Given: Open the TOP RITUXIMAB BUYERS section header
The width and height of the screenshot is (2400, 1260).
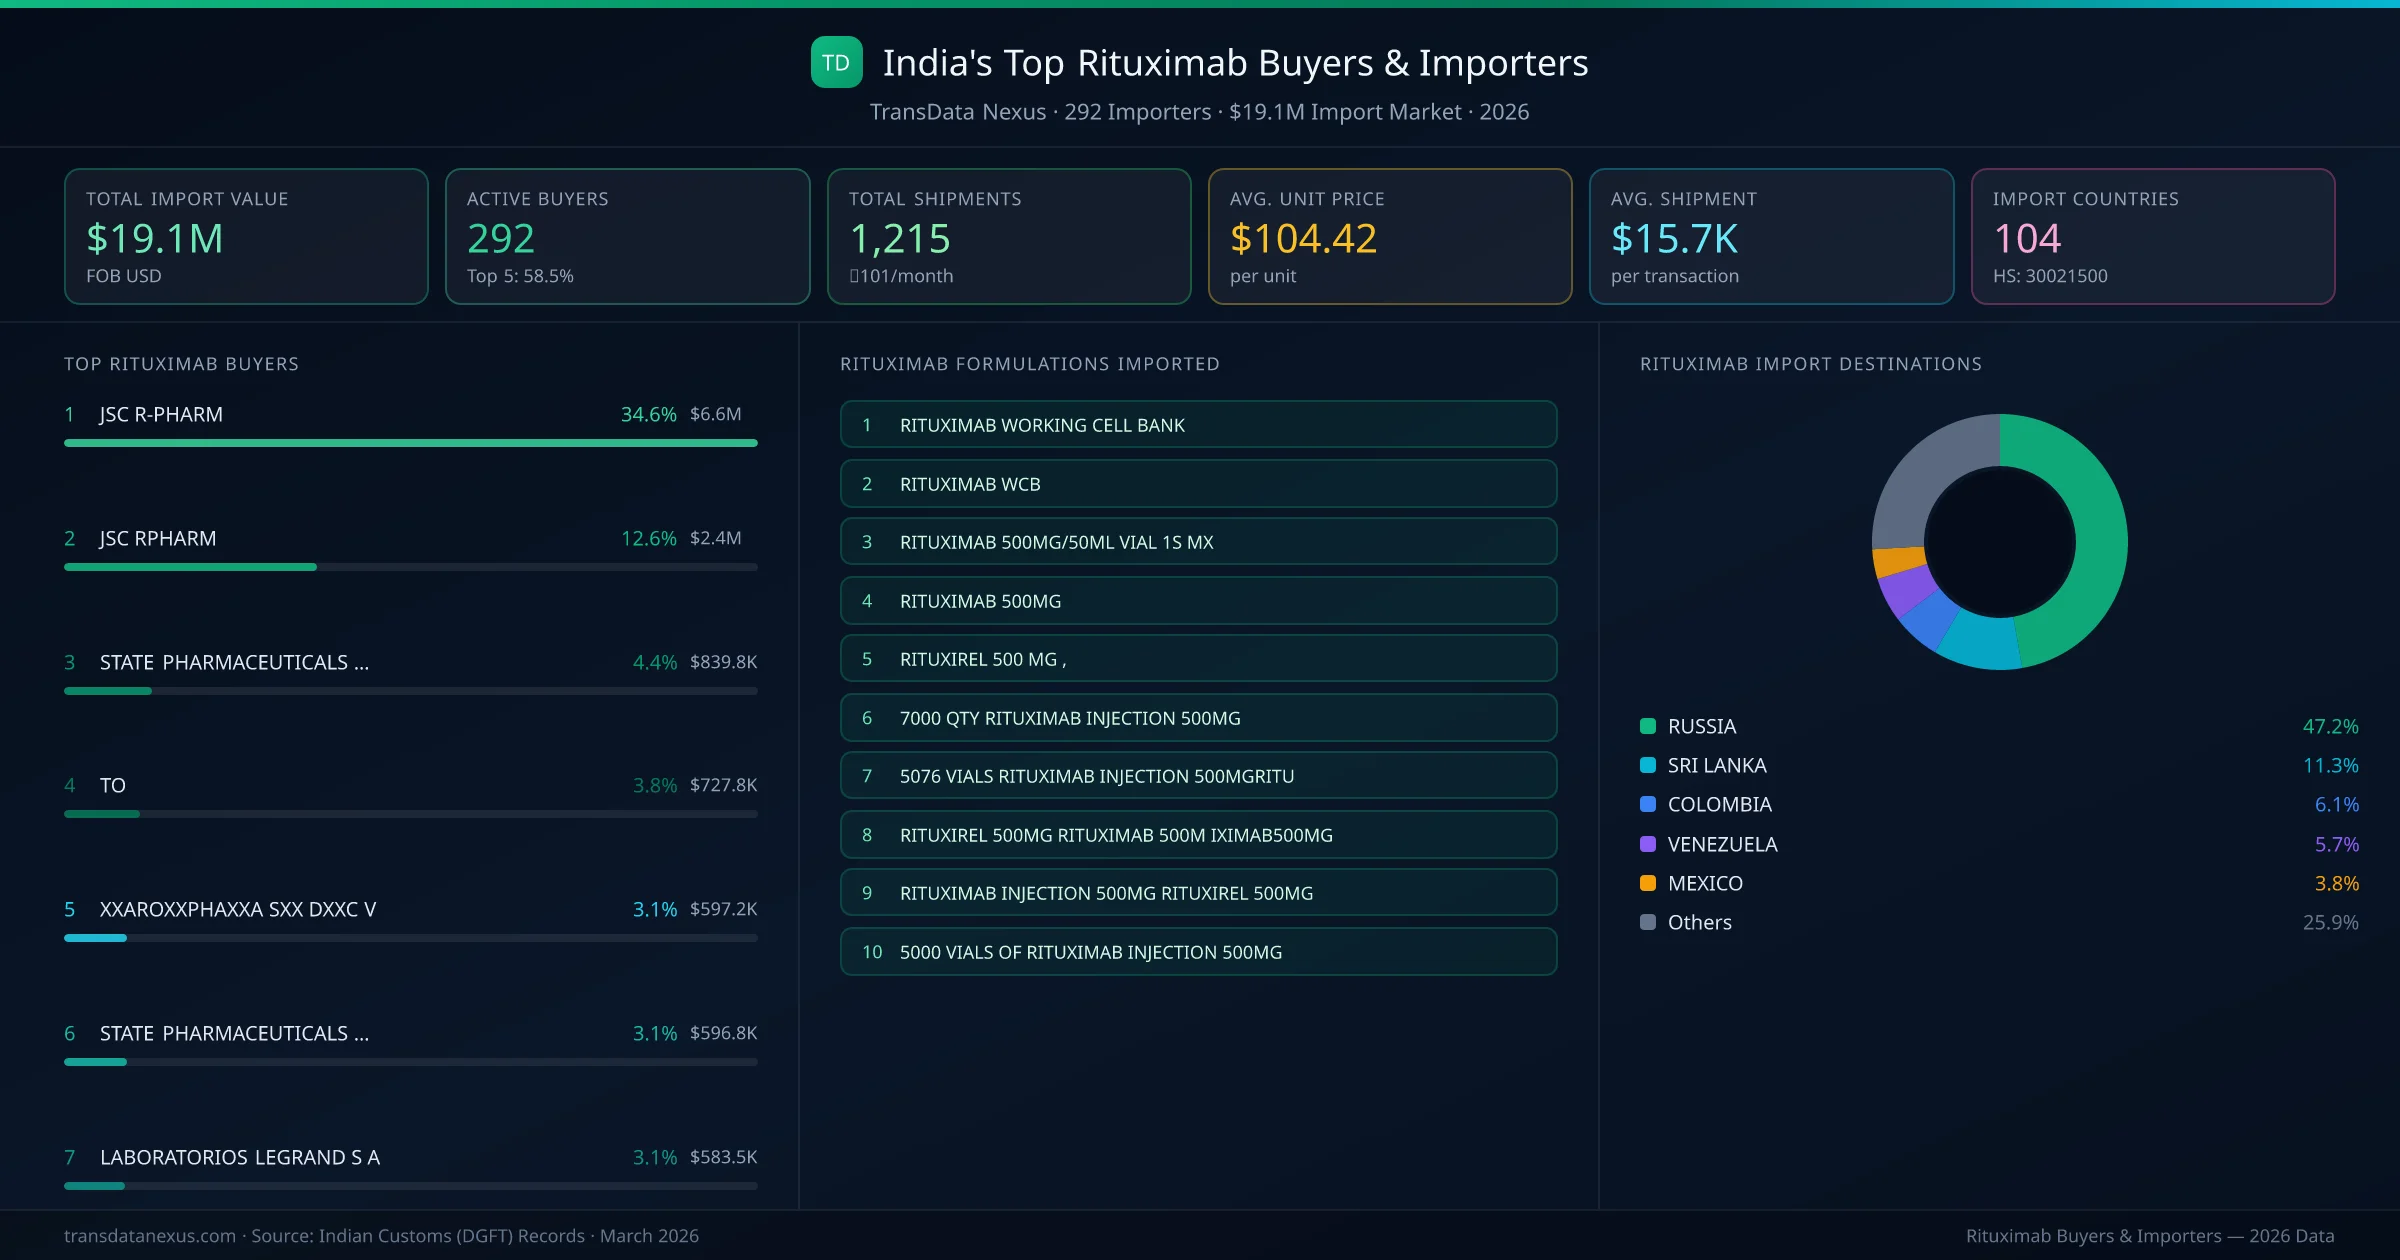Looking at the screenshot, I should point(180,364).
